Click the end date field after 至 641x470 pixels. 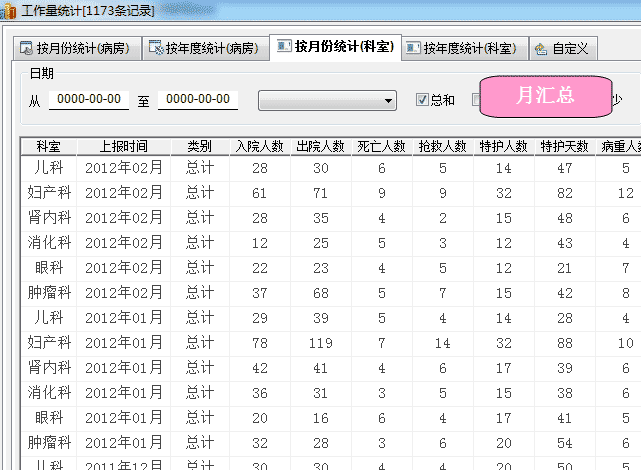(198, 99)
